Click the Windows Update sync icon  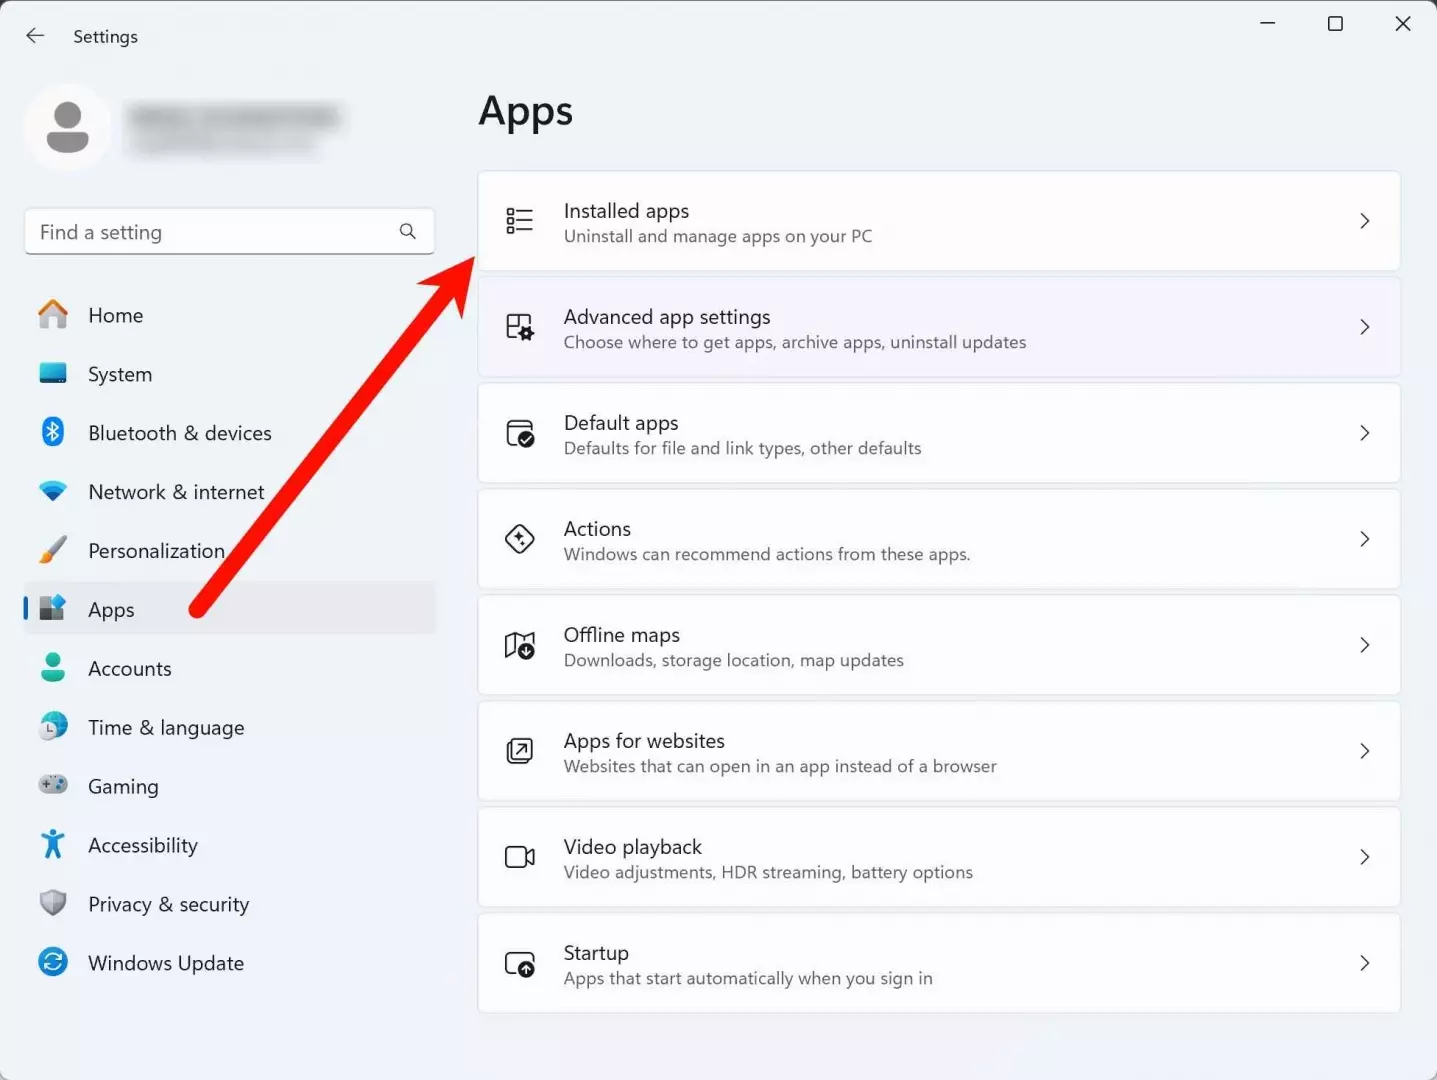click(53, 962)
